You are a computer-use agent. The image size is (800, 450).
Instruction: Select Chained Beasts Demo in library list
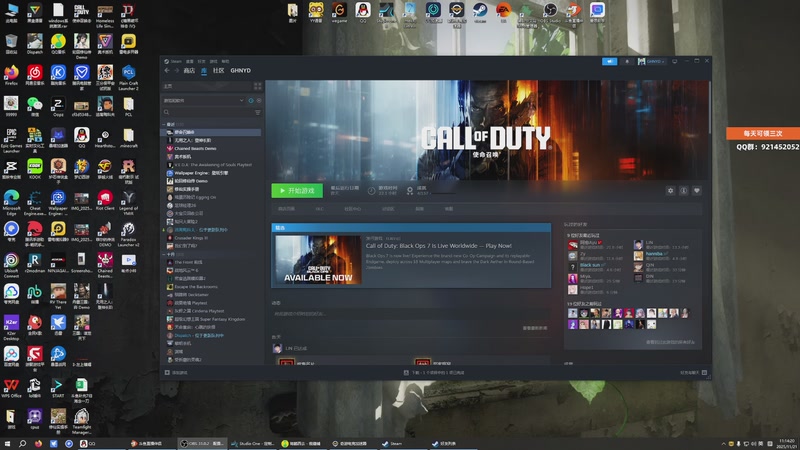[195, 148]
